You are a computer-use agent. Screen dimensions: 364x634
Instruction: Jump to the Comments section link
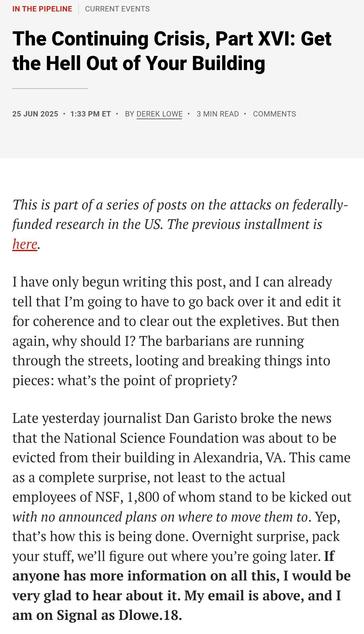pyautogui.click(x=274, y=114)
